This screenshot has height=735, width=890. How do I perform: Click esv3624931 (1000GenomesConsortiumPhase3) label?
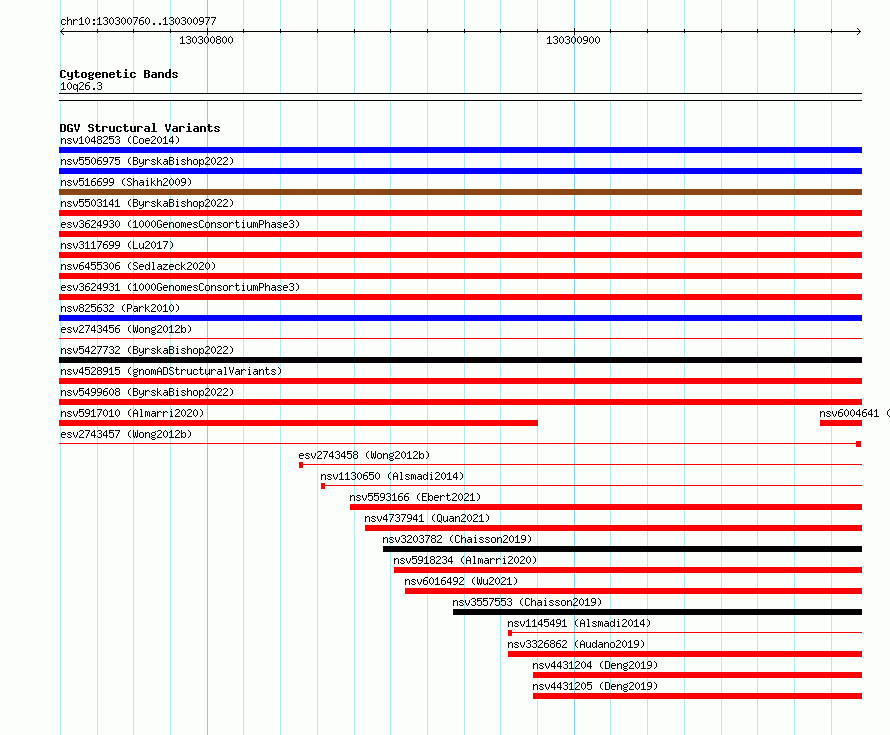point(180,287)
